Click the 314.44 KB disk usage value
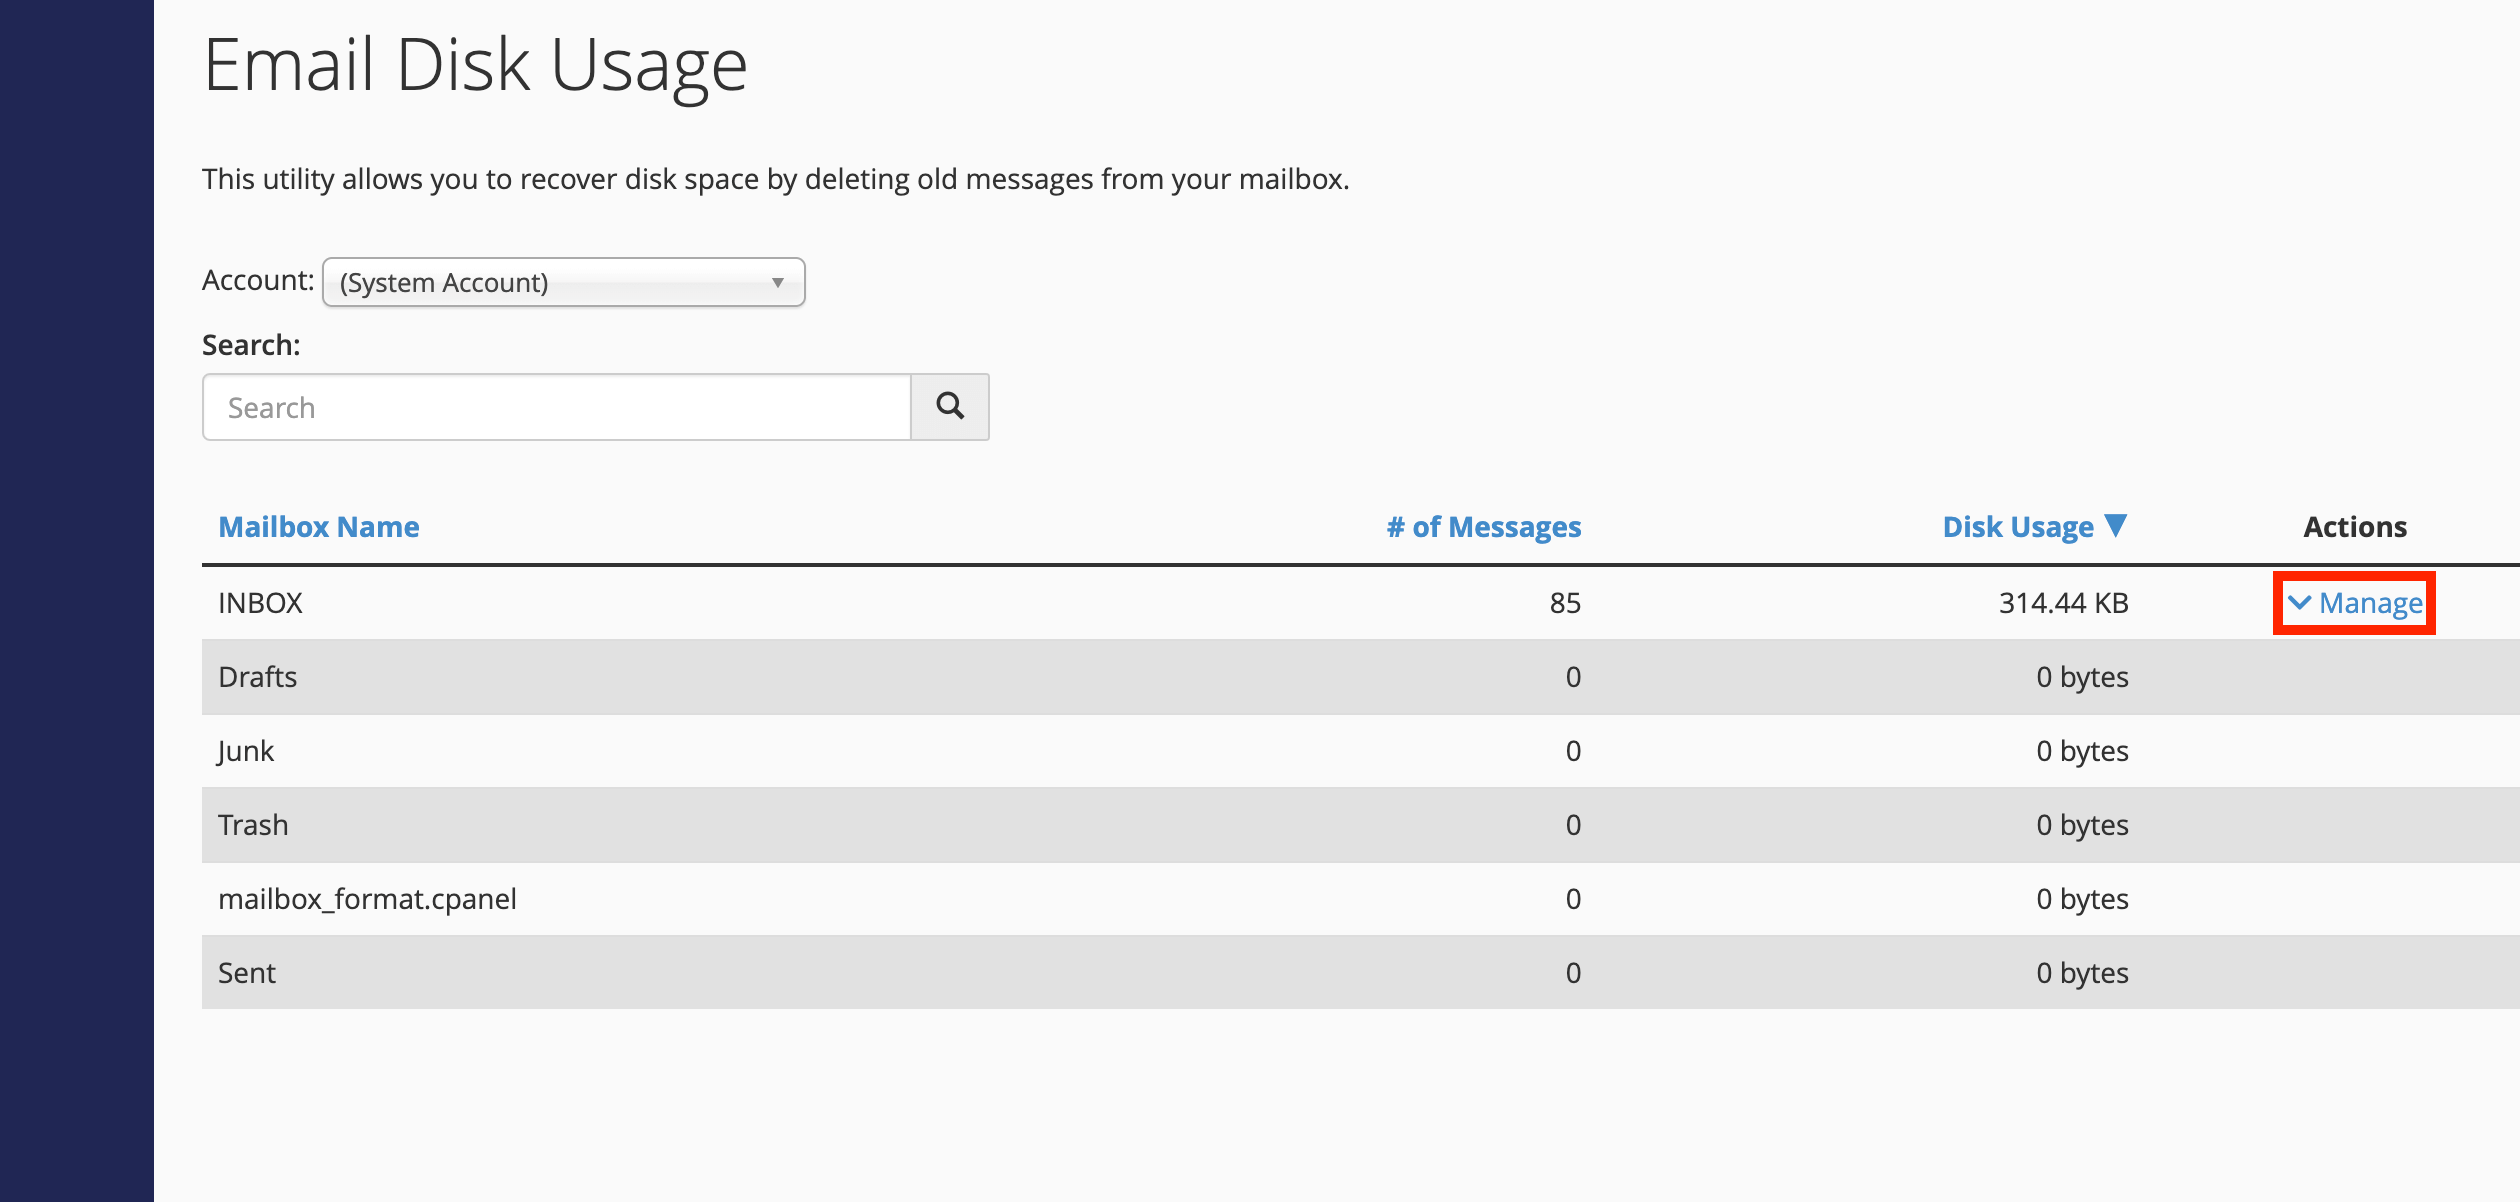 click(x=2064, y=603)
